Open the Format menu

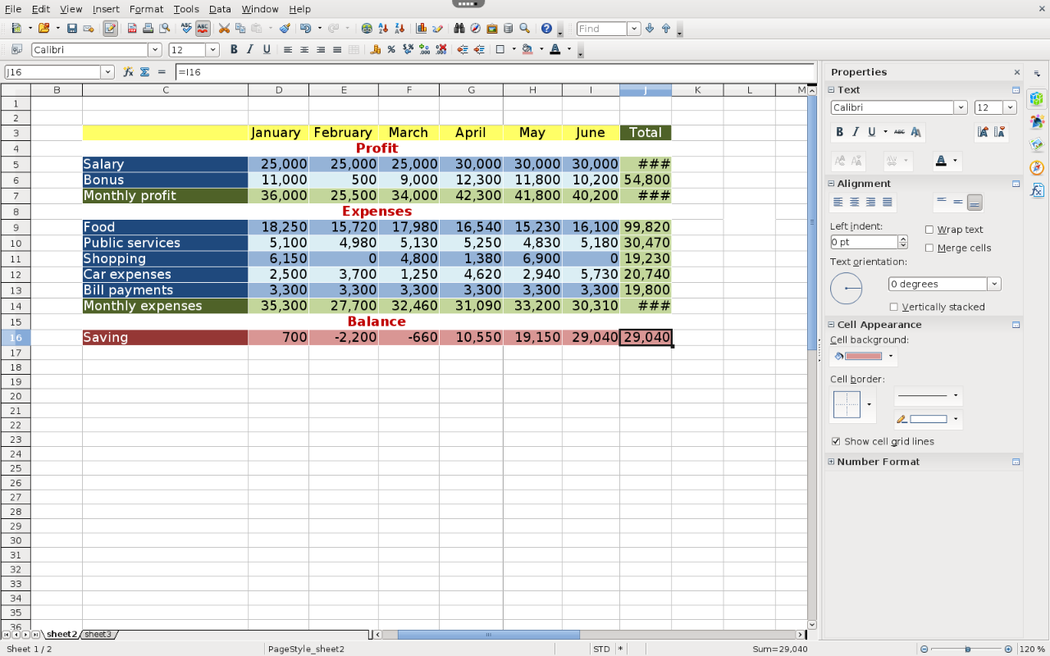(x=146, y=9)
